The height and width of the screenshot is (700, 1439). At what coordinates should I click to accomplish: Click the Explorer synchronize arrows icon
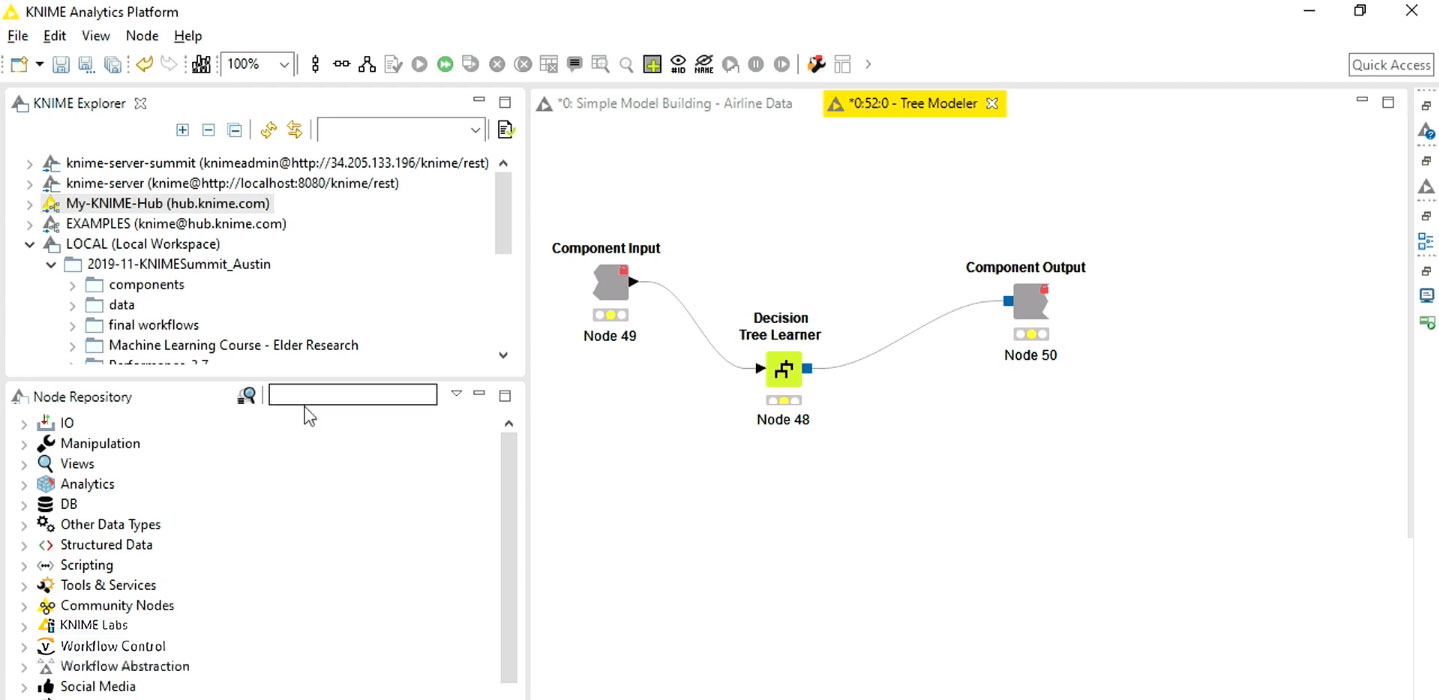pyautogui.click(x=294, y=130)
